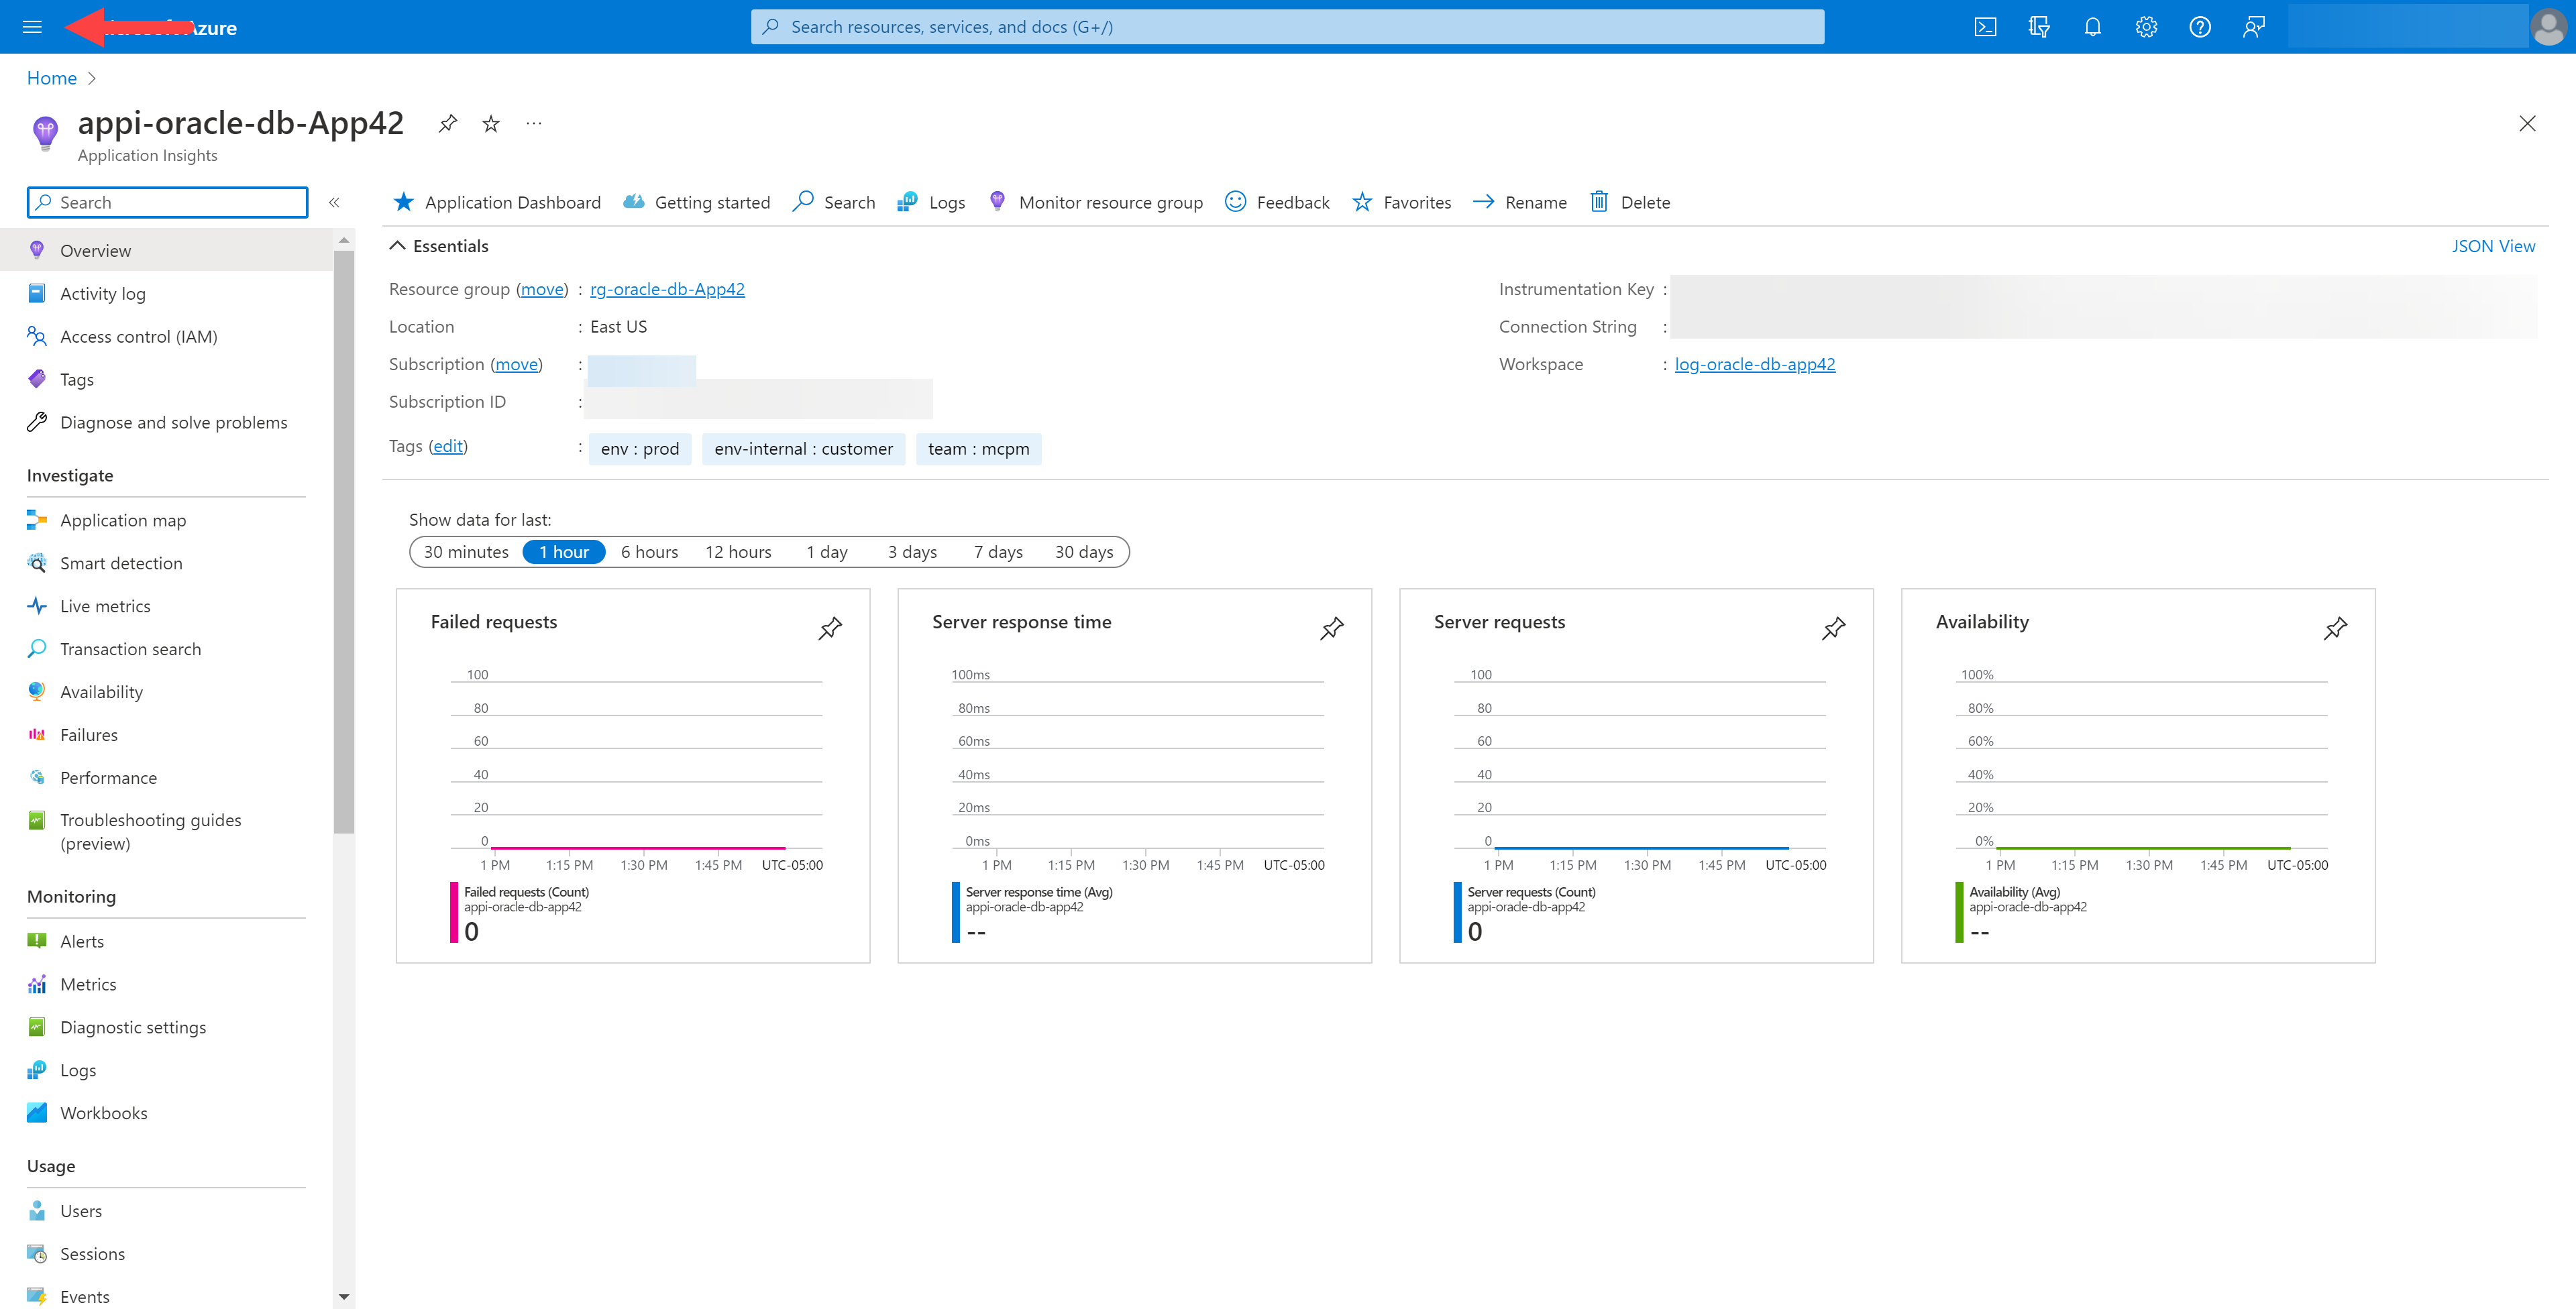
Task: Open log-oracle-db-app42 workspace link
Action: (1754, 364)
